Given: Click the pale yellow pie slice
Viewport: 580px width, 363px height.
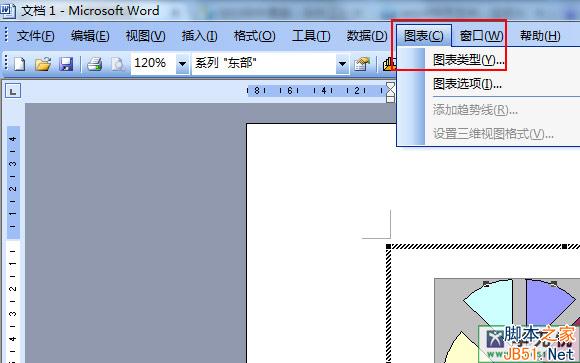Looking at the screenshot, I should [x=461, y=350].
